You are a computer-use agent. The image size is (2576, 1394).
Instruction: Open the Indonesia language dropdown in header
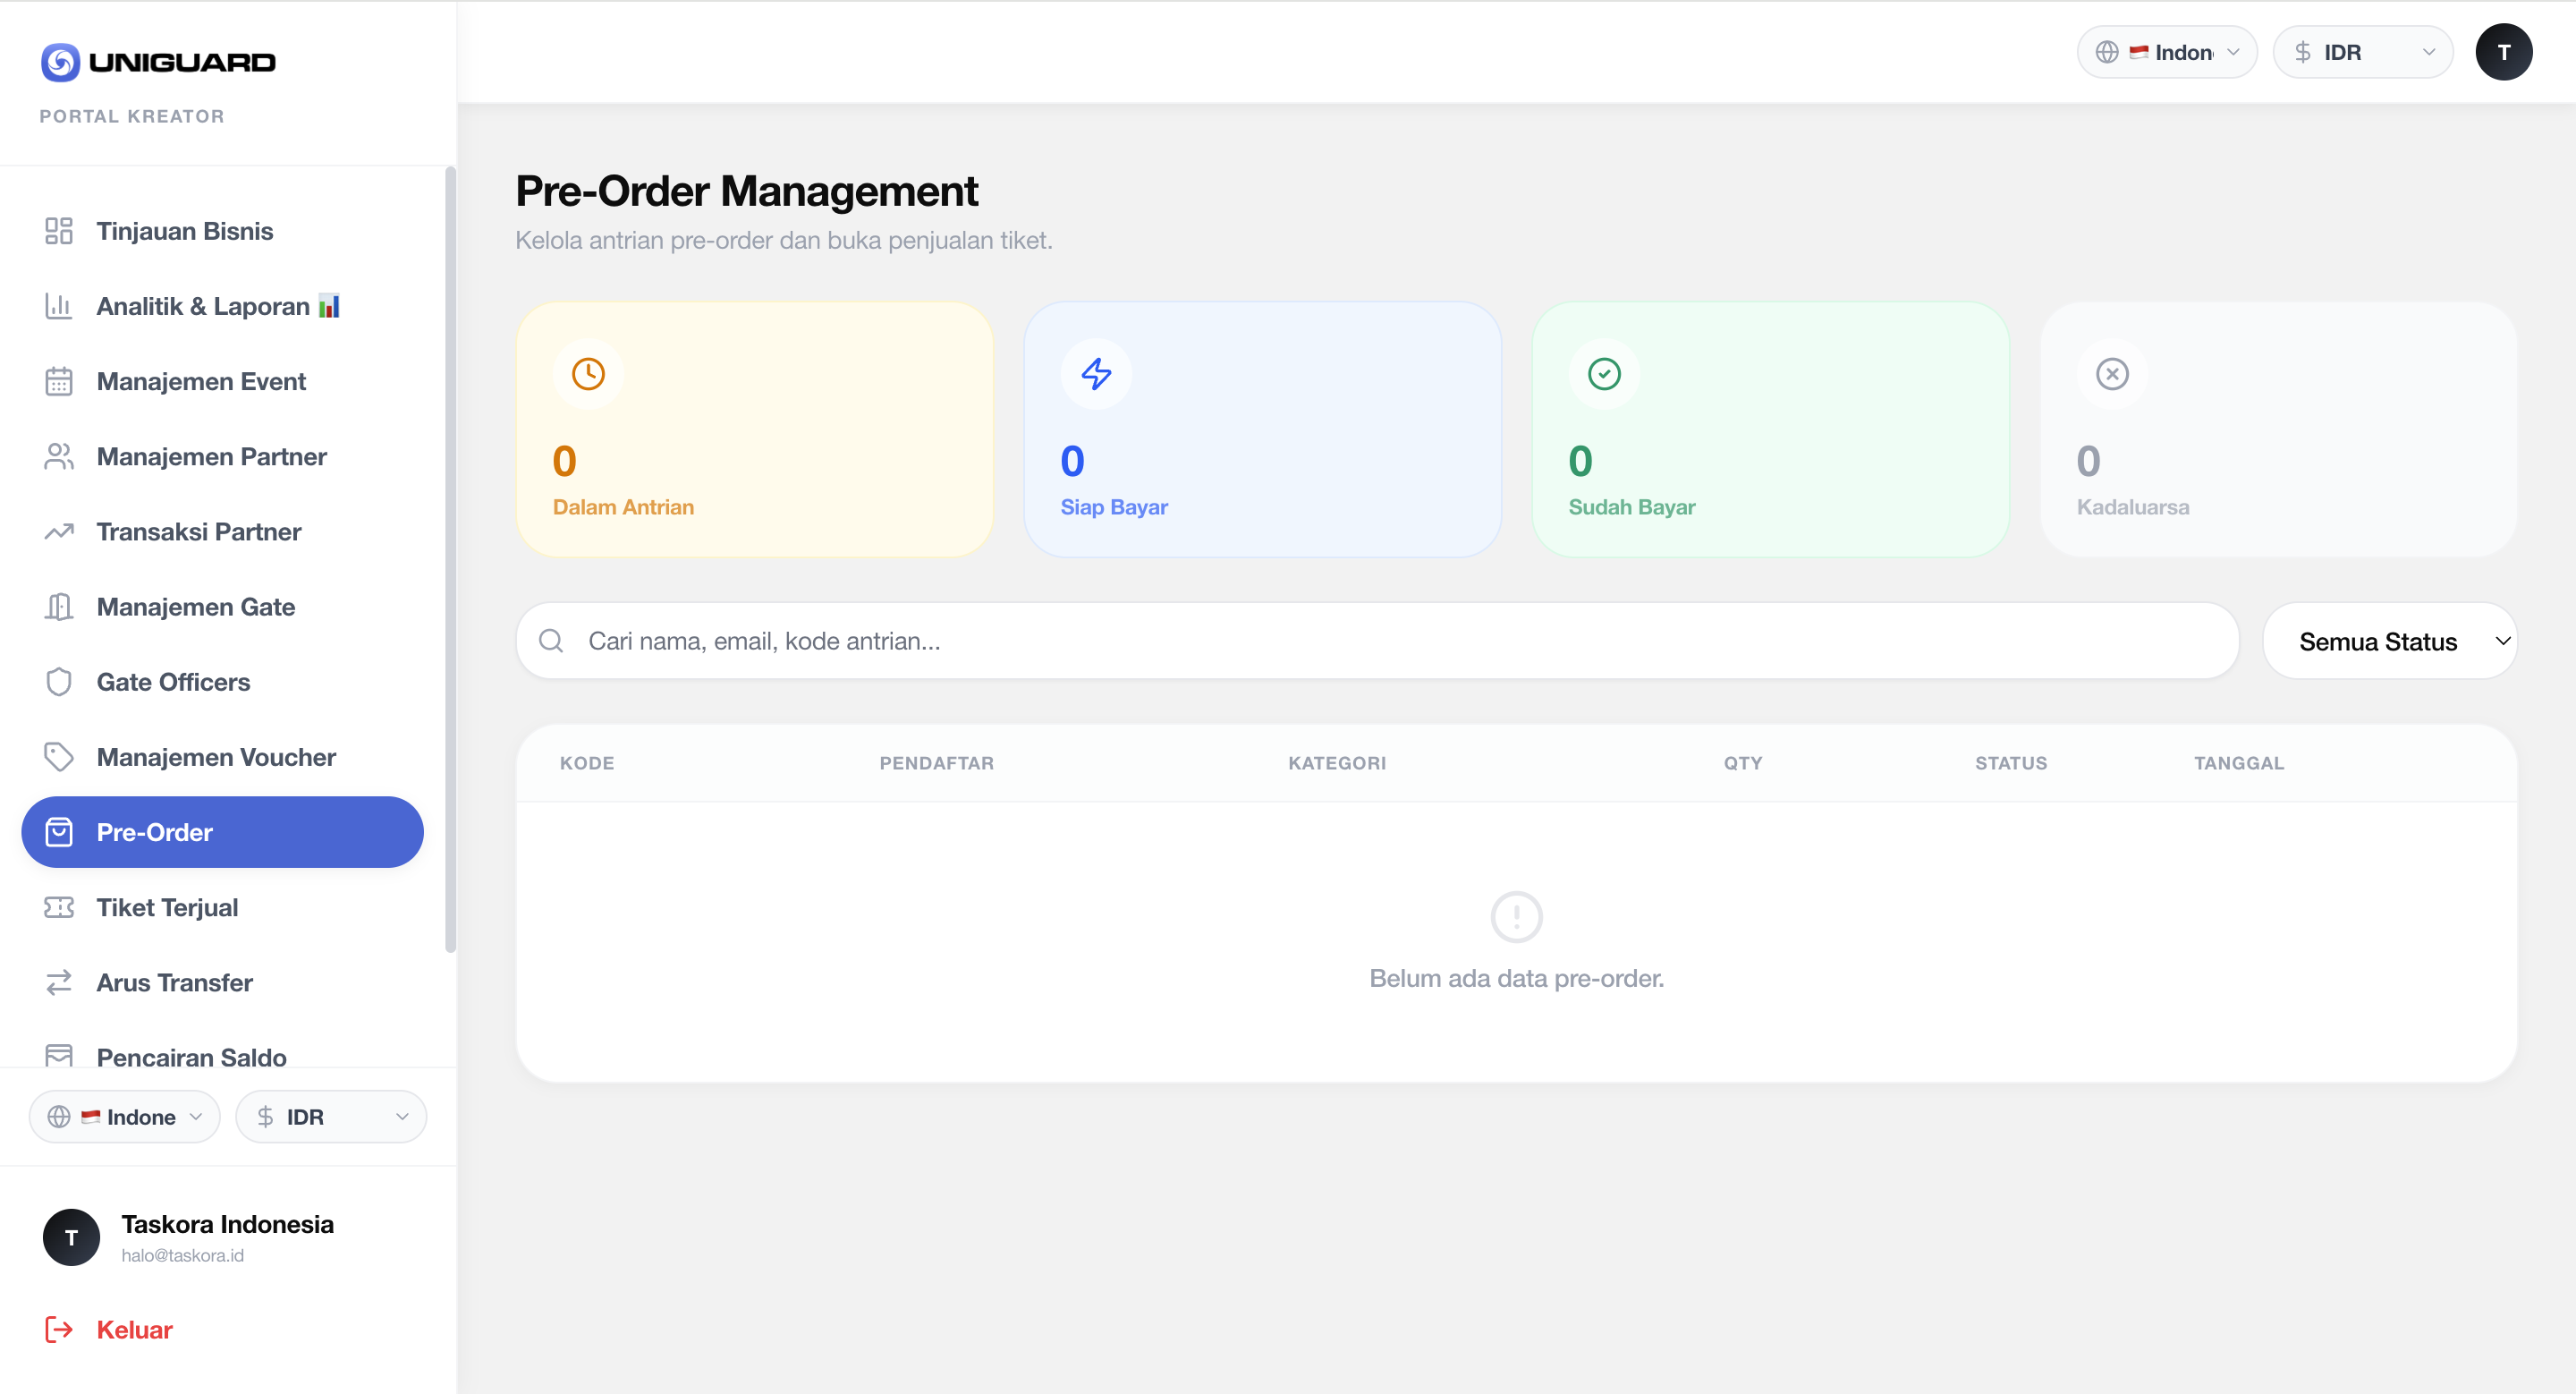click(x=2166, y=51)
